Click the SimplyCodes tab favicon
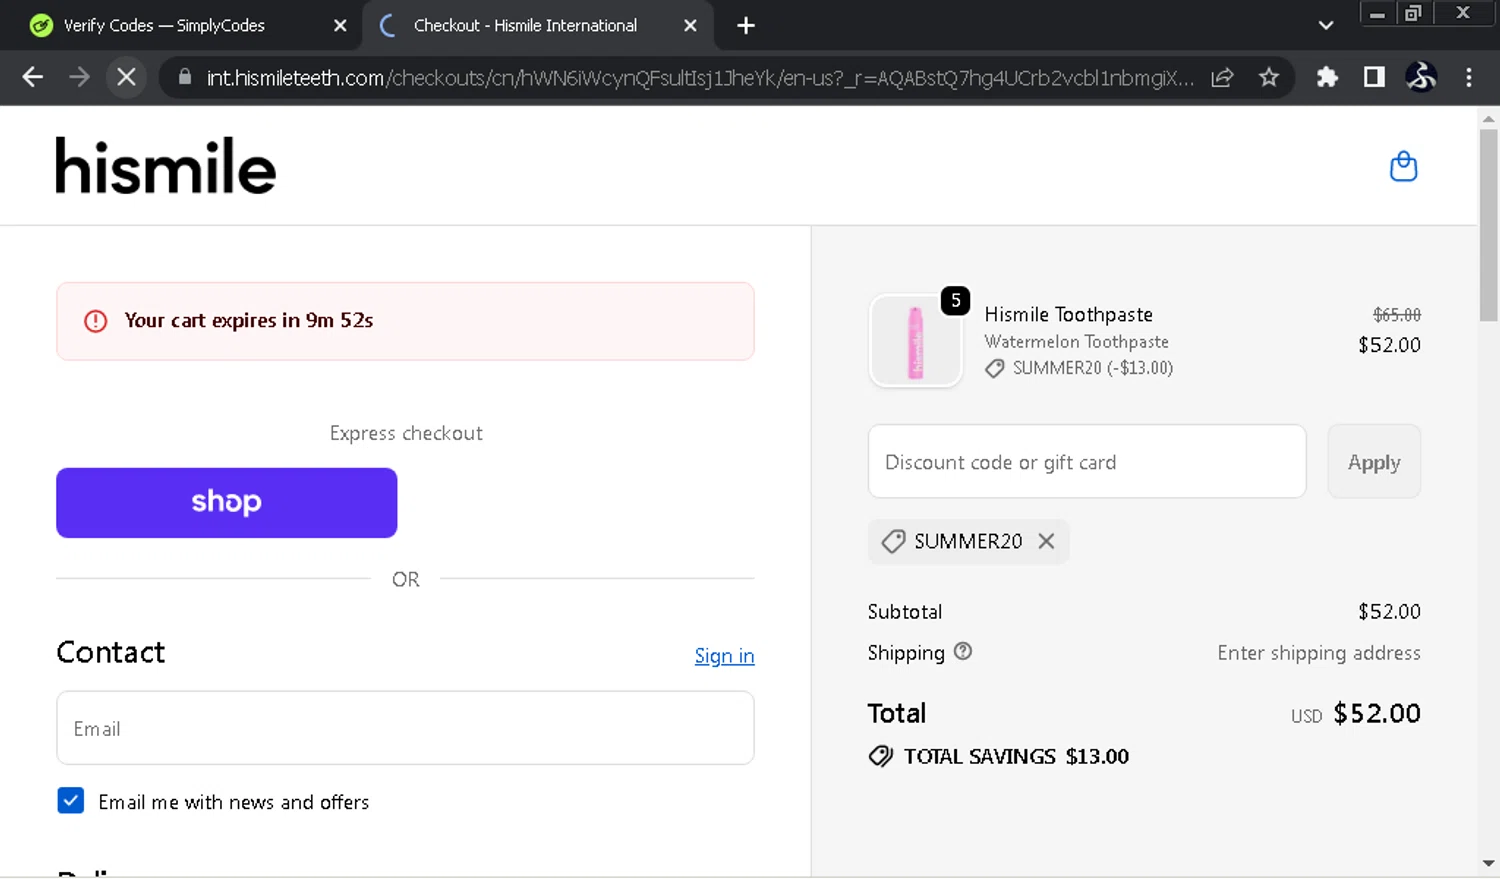This screenshot has height=879, width=1500. coord(41,26)
